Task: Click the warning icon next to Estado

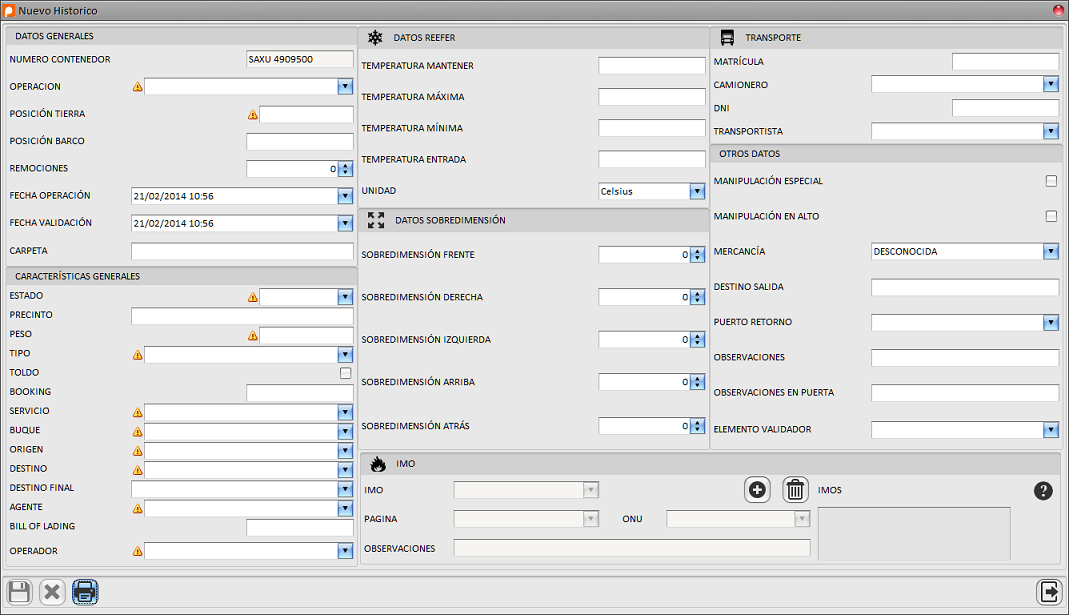Action: 253,297
